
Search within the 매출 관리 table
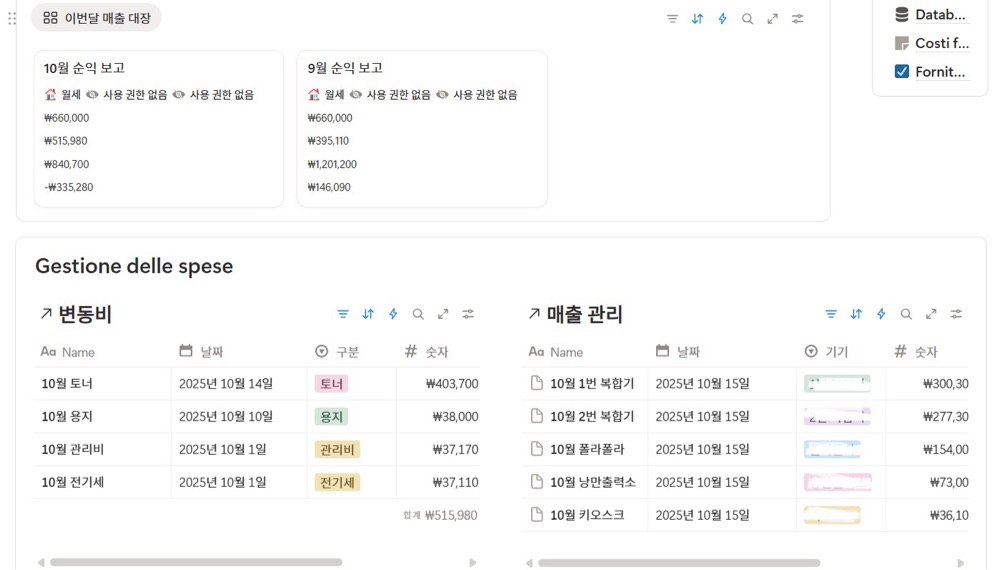[906, 314]
